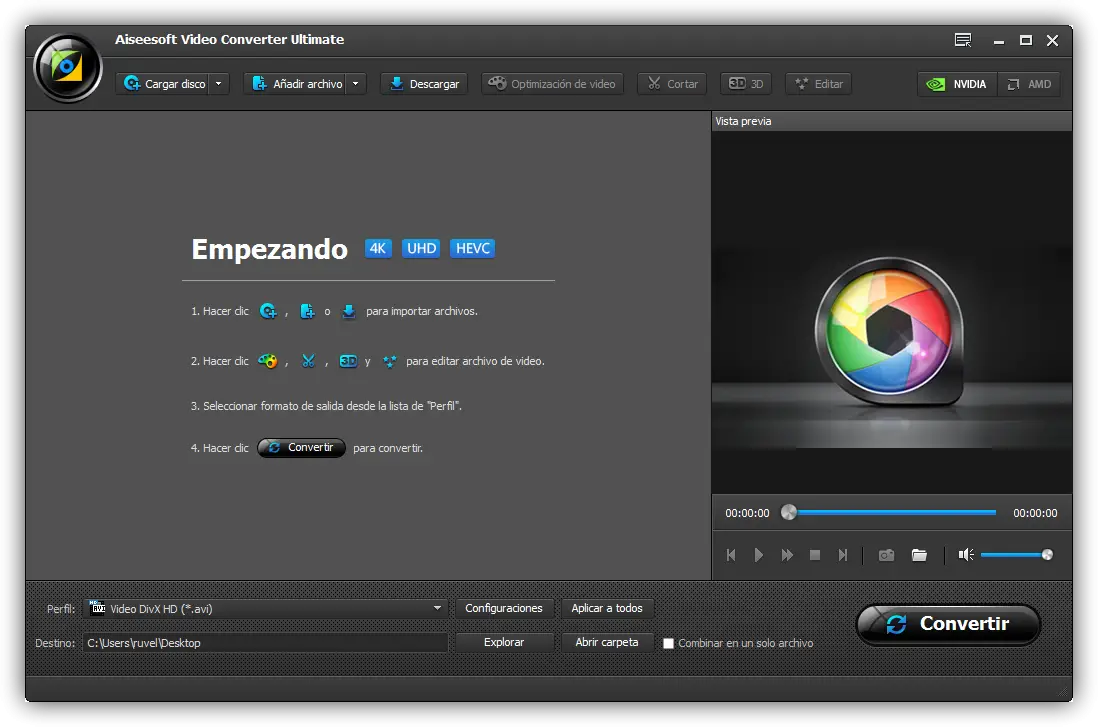Click the load disc icon in step 1
Screen dimensions: 1098x727
[268, 311]
